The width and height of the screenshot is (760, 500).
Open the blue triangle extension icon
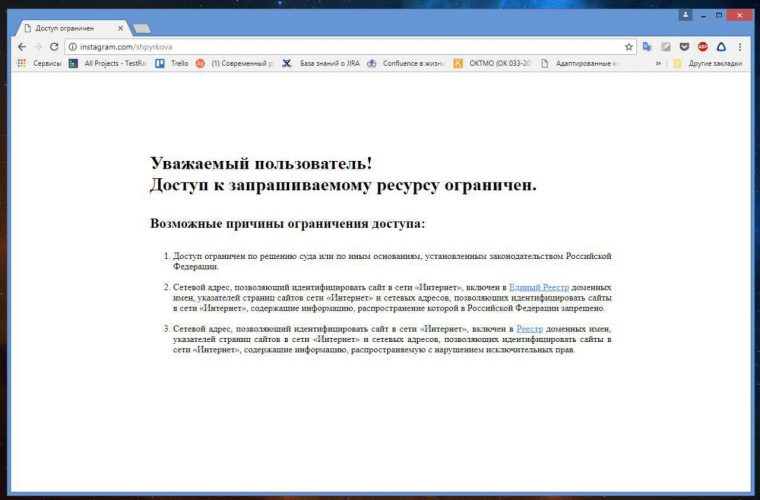721,47
